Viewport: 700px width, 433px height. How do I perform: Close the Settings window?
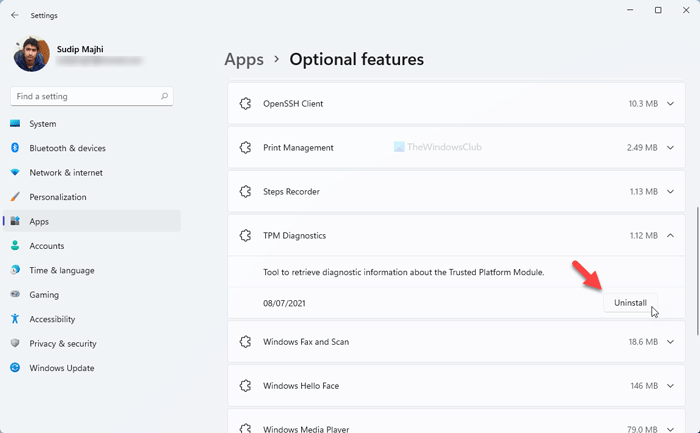(x=686, y=10)
